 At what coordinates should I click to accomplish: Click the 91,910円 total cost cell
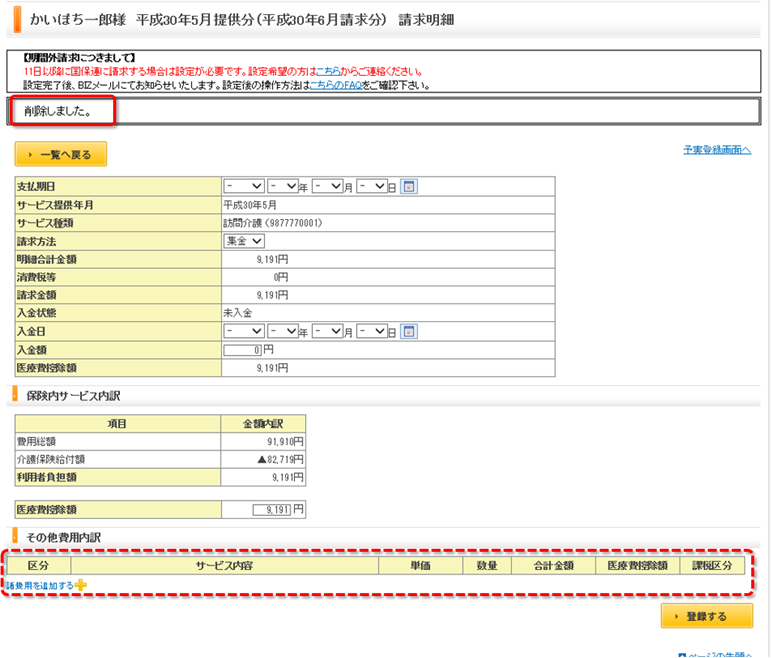click(x=263, y=442)
